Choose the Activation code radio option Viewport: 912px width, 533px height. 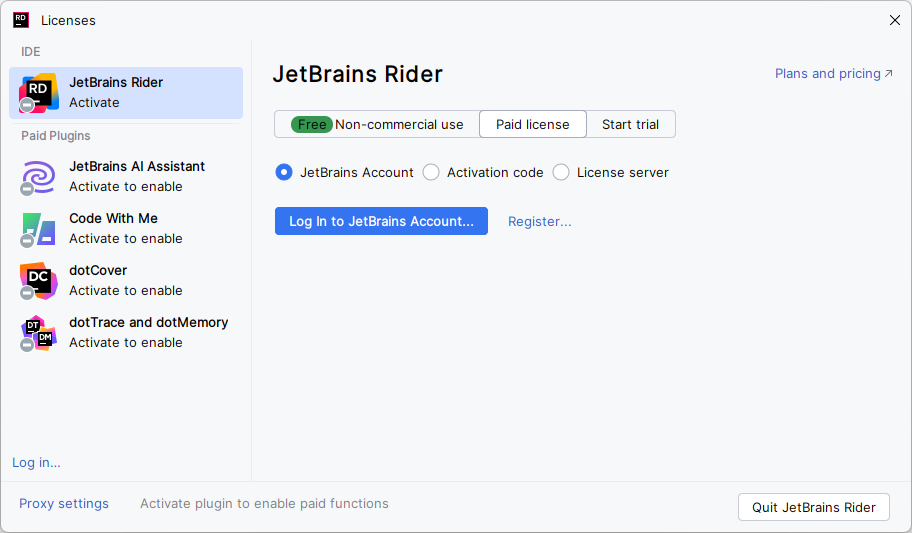click(x=431, y=172)
